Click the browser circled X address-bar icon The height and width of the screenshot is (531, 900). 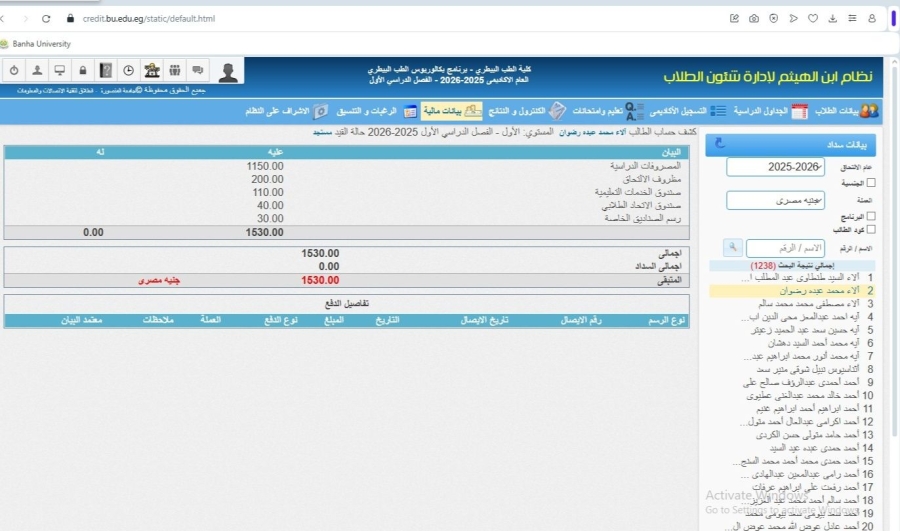pos(774,18)
